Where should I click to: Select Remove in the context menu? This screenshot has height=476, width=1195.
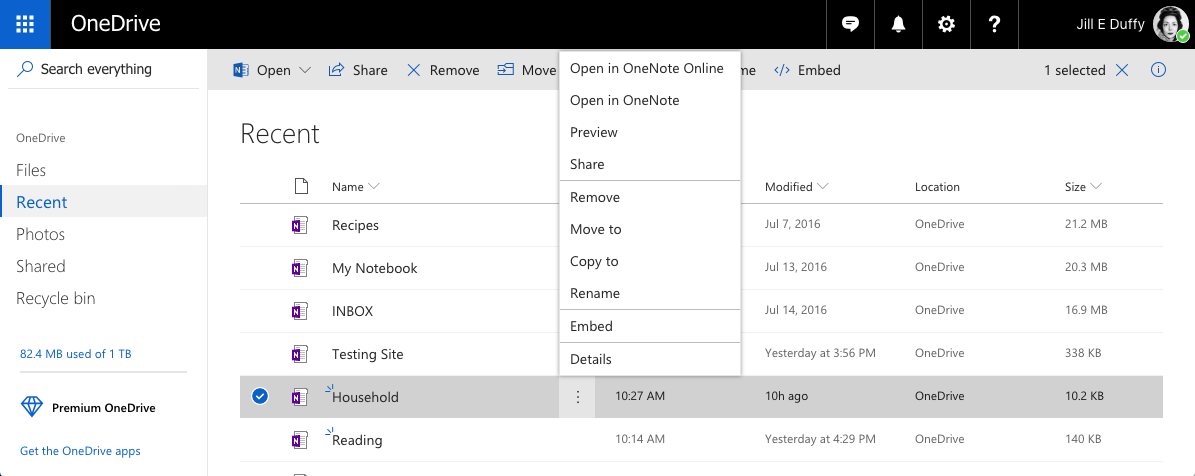pyautogui.click(x=650, y=197)
